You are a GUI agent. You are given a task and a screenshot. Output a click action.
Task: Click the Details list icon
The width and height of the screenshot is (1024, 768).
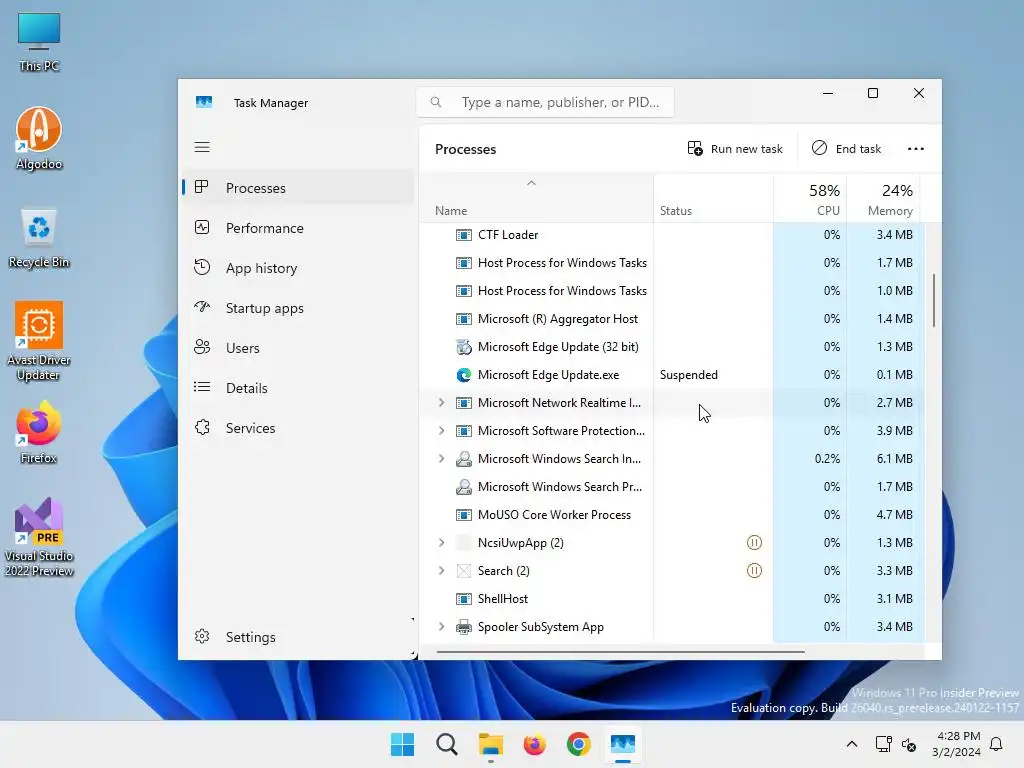[x=202, y=387]
